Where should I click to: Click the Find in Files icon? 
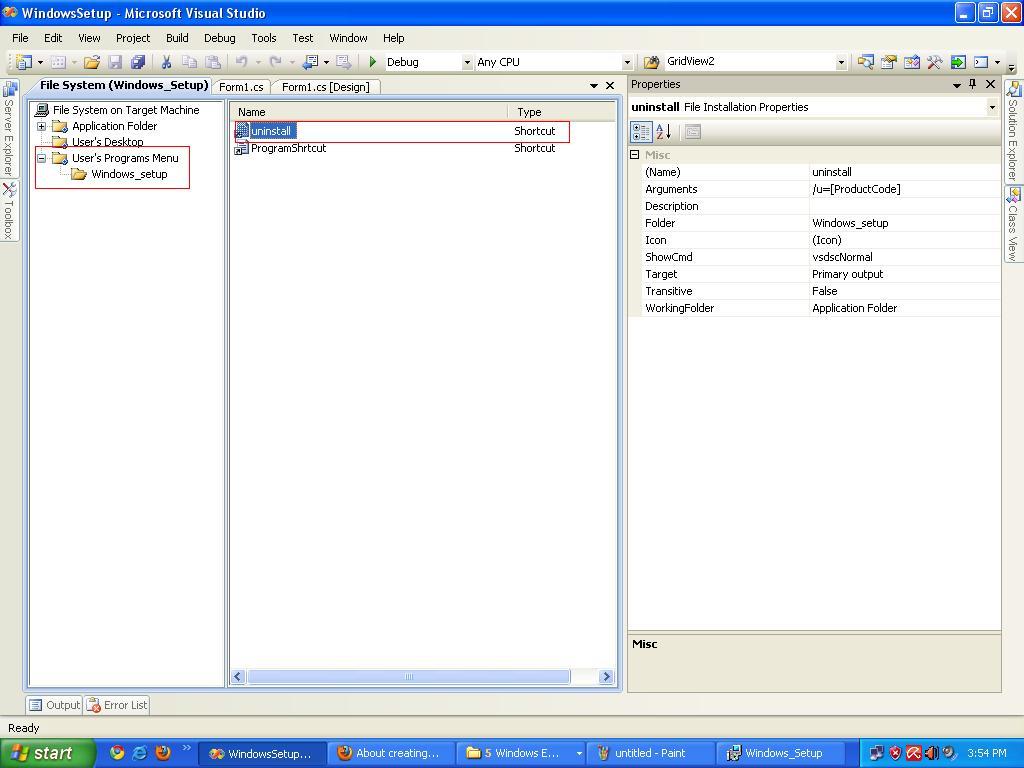(x=651, y=62)
